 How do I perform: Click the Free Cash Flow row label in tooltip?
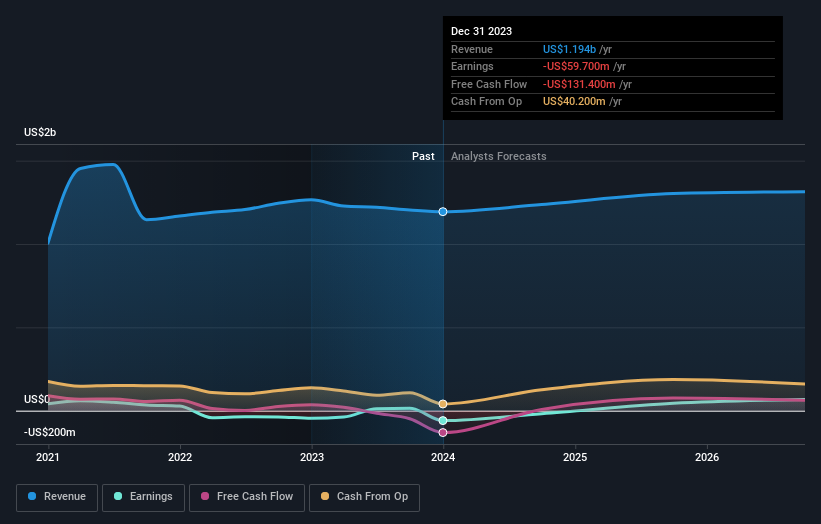click(489, 84)
